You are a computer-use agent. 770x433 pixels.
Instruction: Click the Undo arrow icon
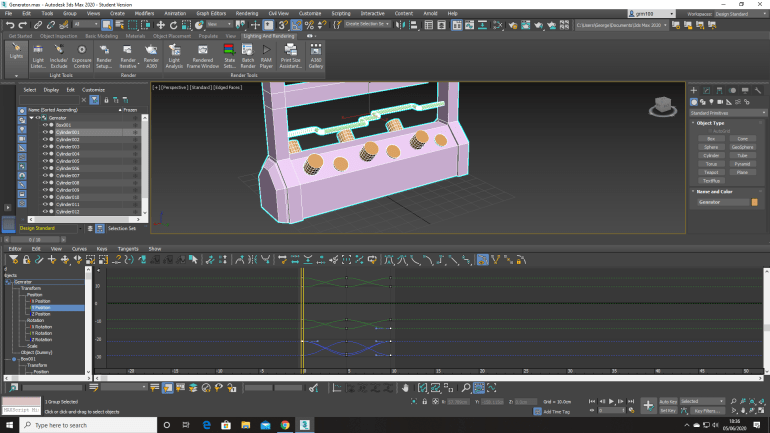pos(10,25)
